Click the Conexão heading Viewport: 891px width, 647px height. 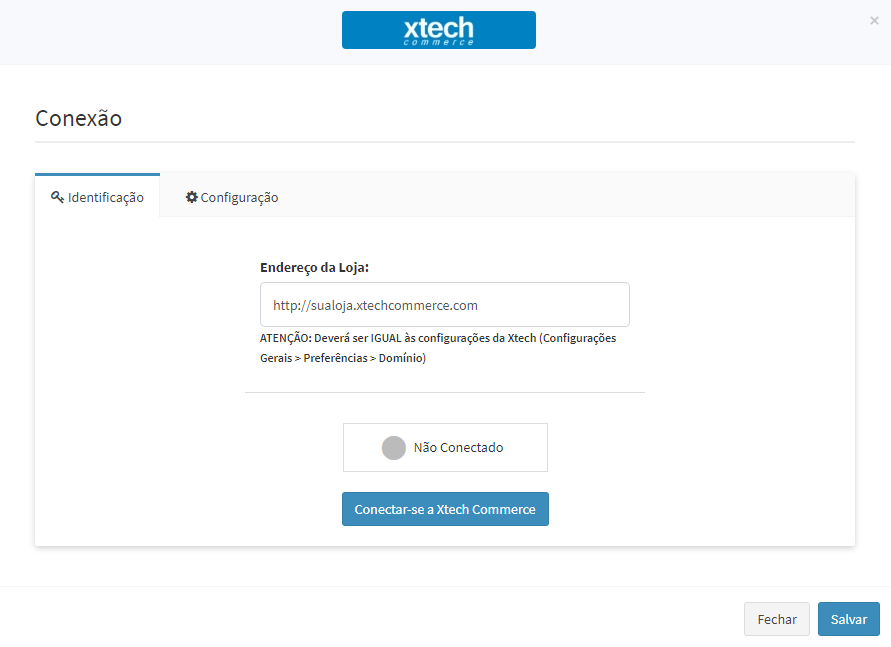click(x=78, y=119)
